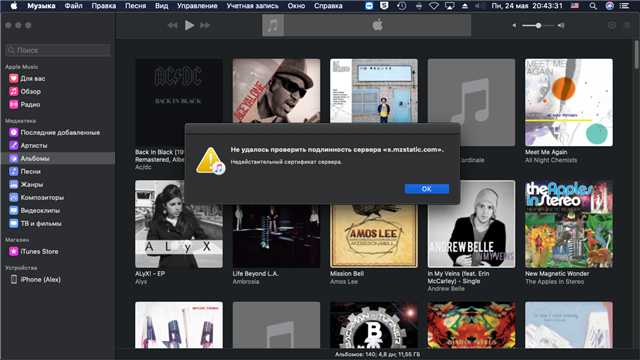Select Жанры in library sidebar
This screenshot has width=640, height=360.
(58, 184)
